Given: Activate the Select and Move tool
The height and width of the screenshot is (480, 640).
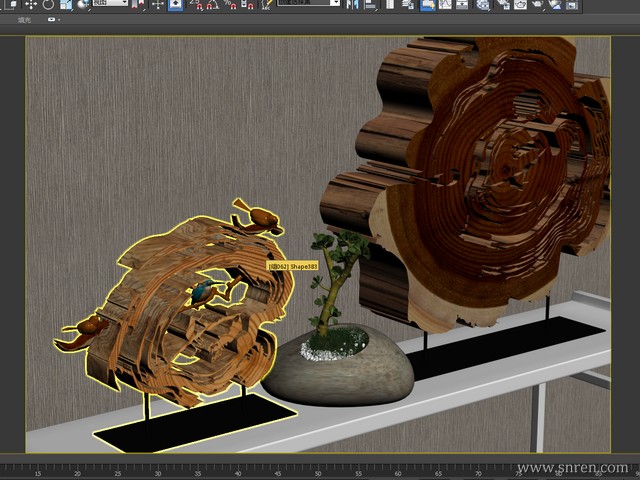Looking at the screenshot, I should tap(31, 4).
